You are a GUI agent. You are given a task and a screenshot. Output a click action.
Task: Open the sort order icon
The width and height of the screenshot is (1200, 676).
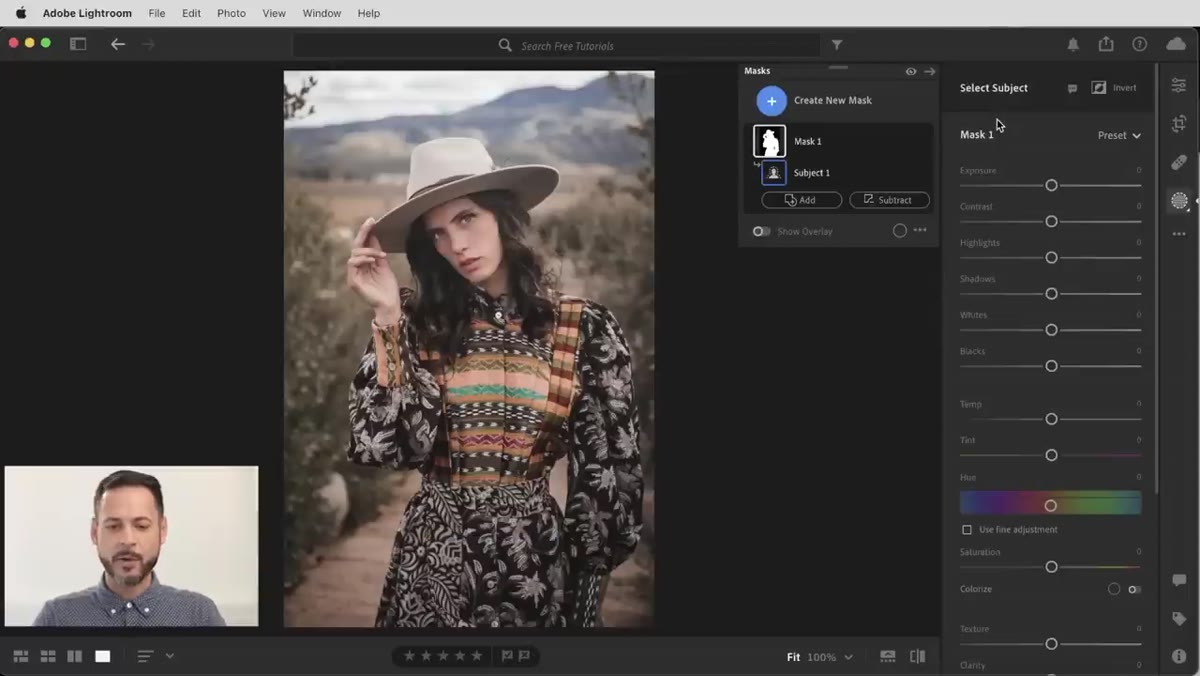(x=146, y=656)
